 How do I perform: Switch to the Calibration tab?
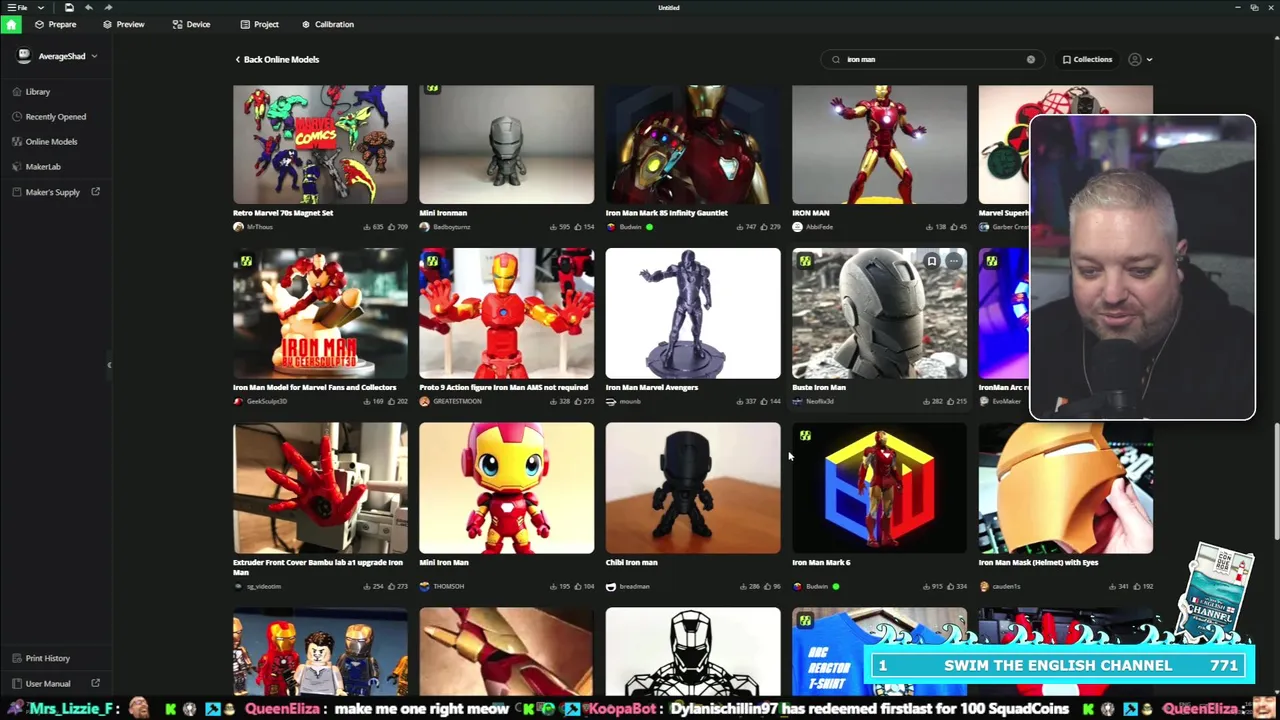(x=327, y=24)
